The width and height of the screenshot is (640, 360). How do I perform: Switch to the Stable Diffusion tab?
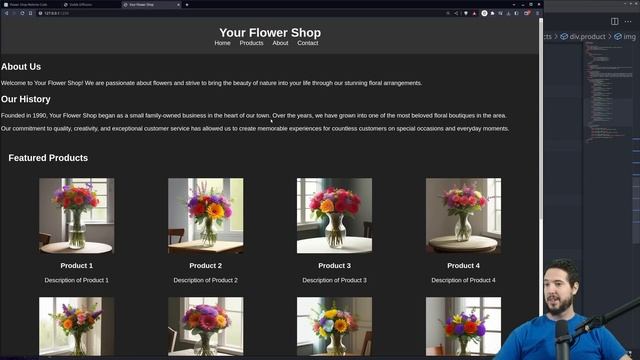coord(92,4)
